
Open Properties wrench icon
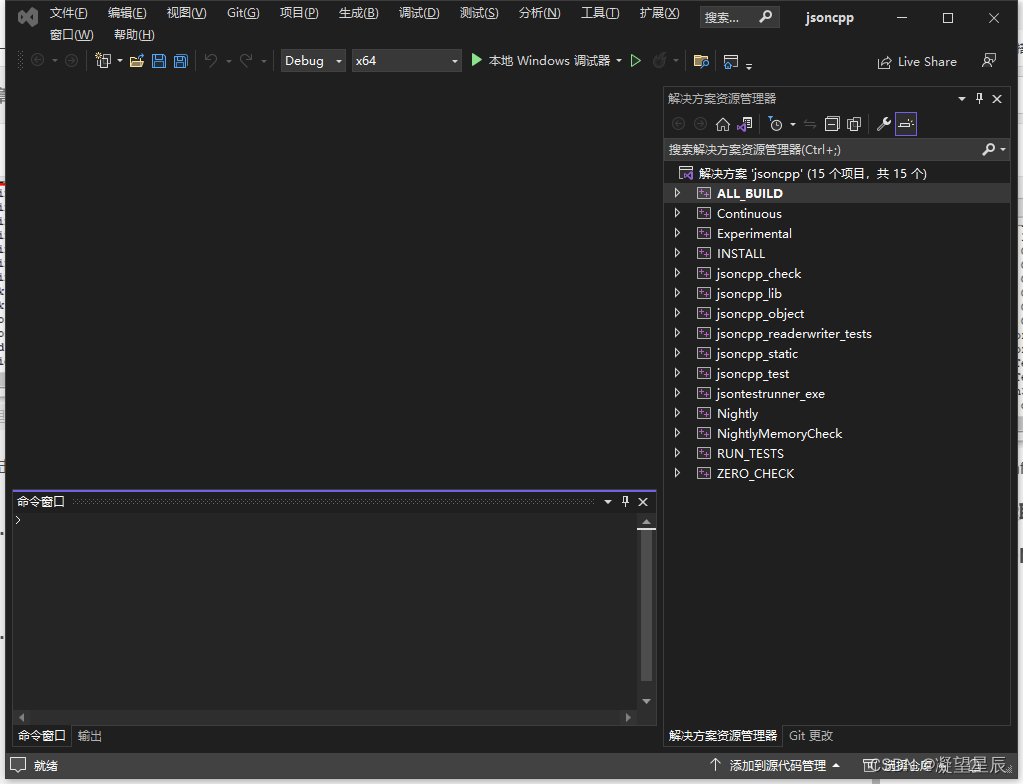click(x=884, y=124)
